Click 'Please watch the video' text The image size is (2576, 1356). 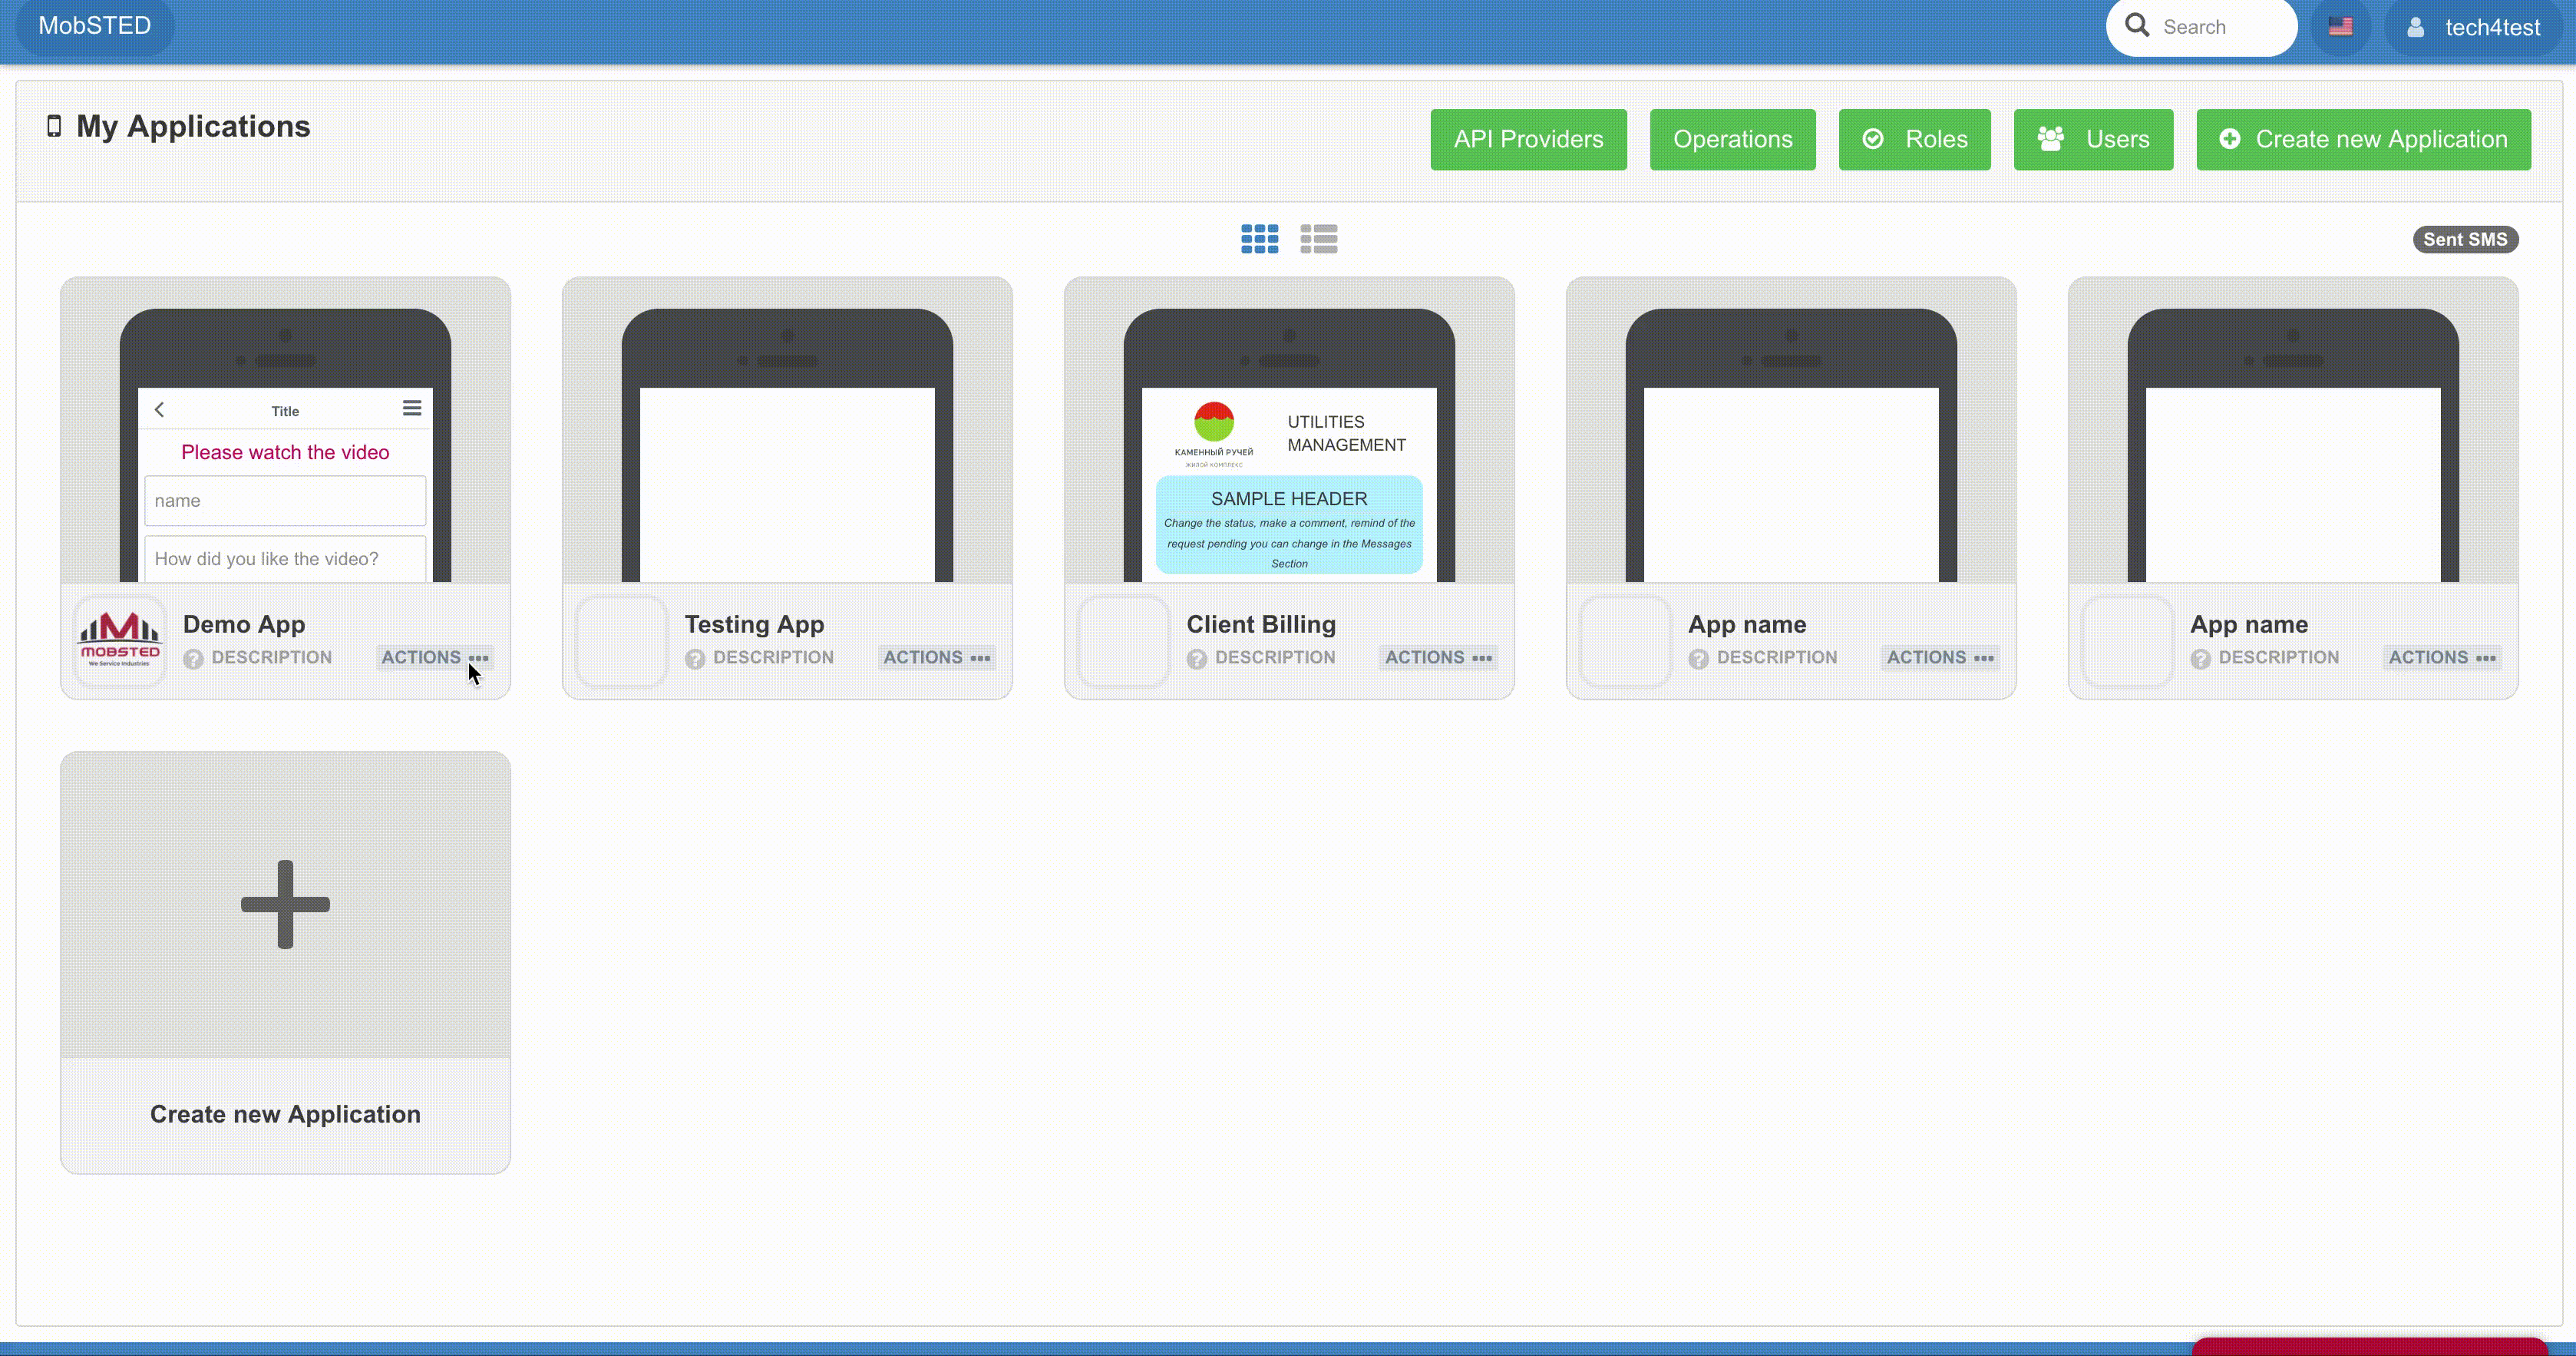pos(285,452)
